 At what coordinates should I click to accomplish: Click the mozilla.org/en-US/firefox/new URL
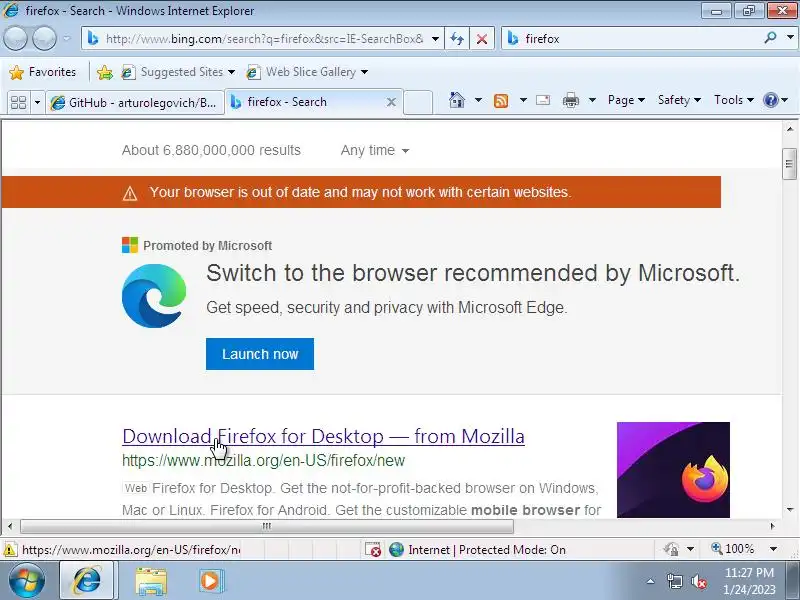click(263, 461)
